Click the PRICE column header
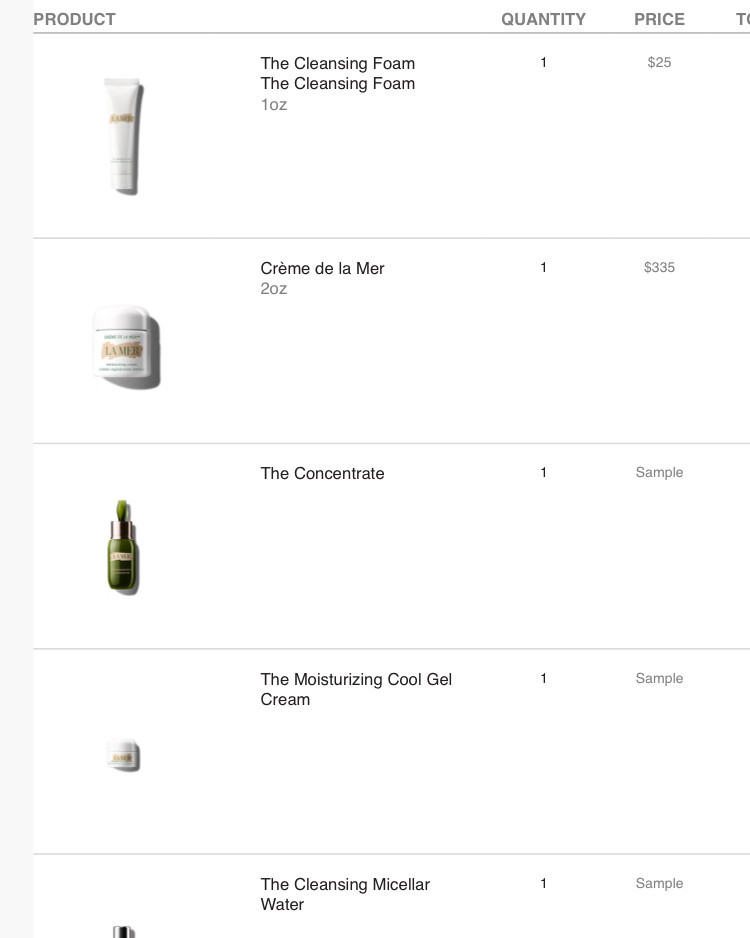This screenshot has width=750, height=938. (659, 19)
